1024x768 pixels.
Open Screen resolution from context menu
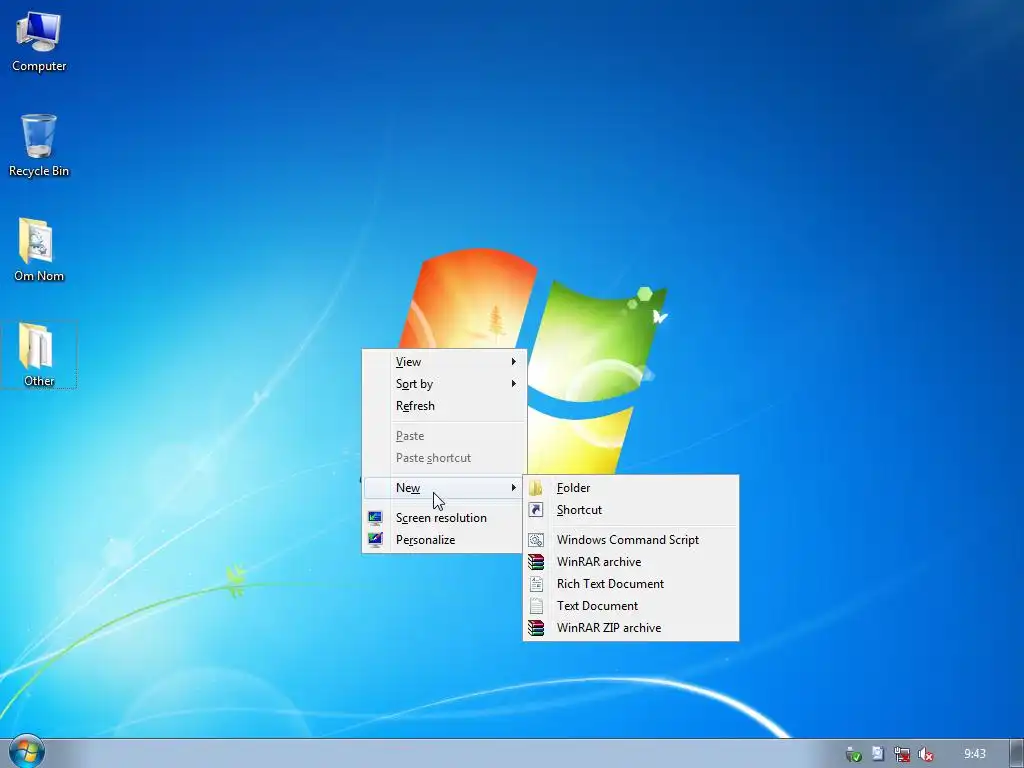click(444, 518)
